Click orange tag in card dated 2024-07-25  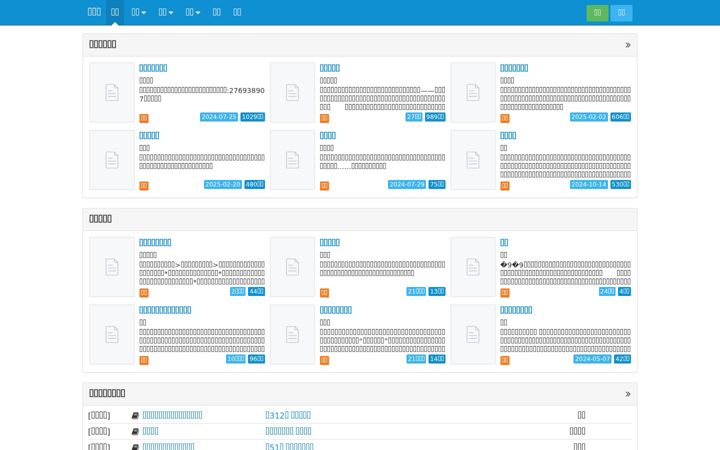(144, 118)
